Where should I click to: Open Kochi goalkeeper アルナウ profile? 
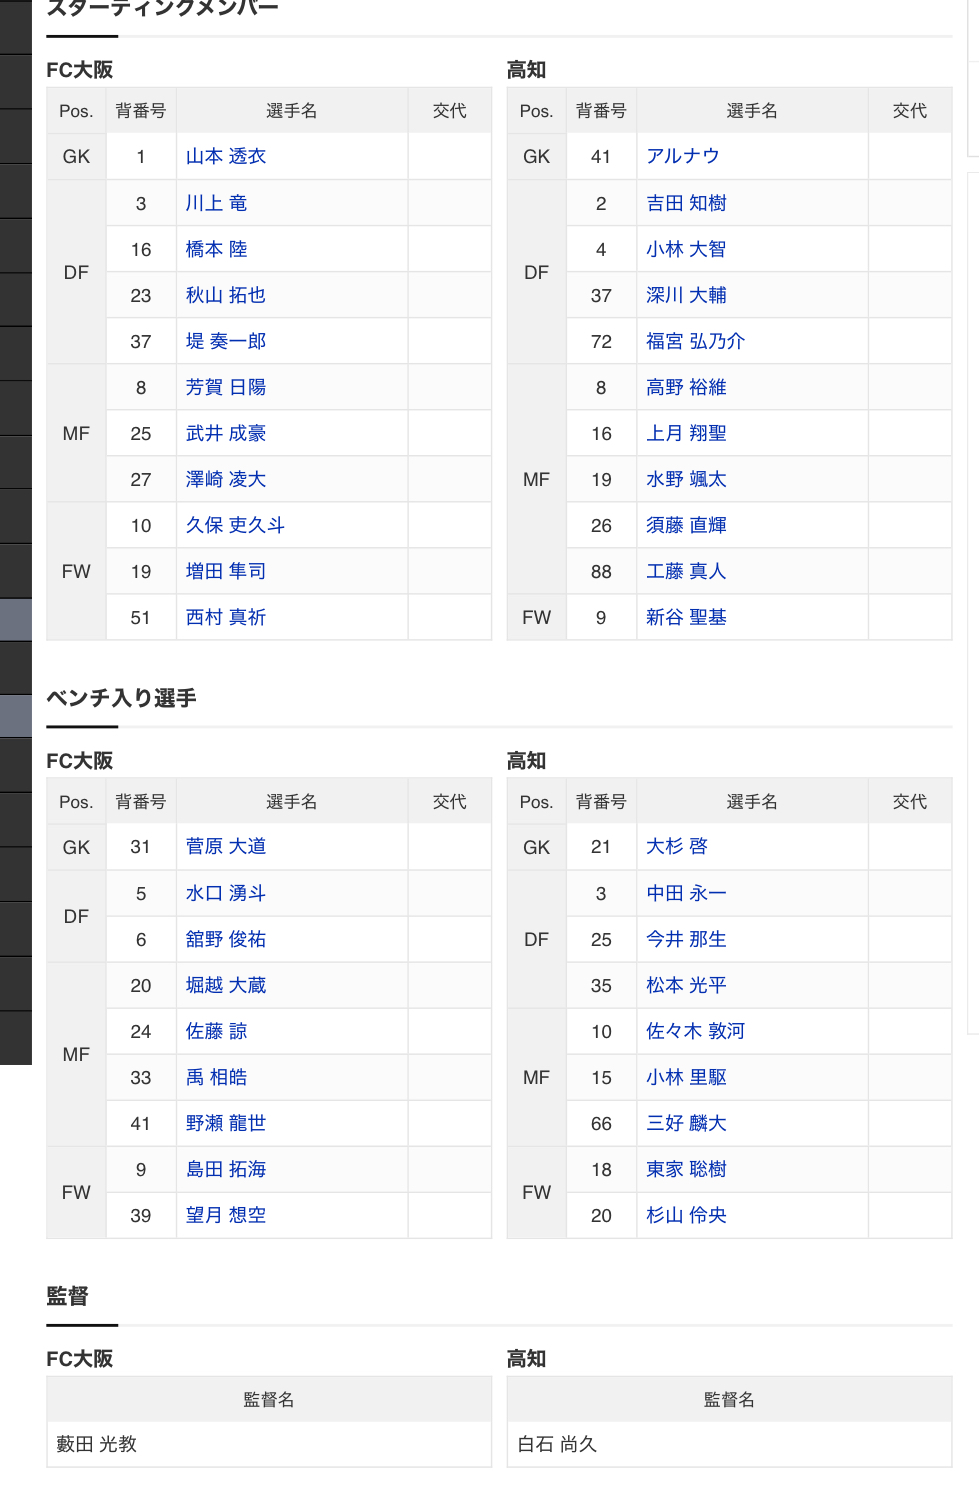[682, 157]
